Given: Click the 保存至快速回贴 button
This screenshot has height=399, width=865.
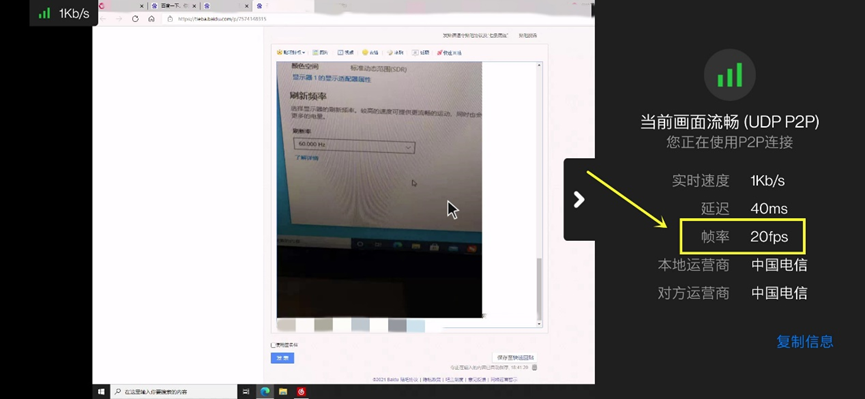Looking at the screenshot, I should point(514,358).
